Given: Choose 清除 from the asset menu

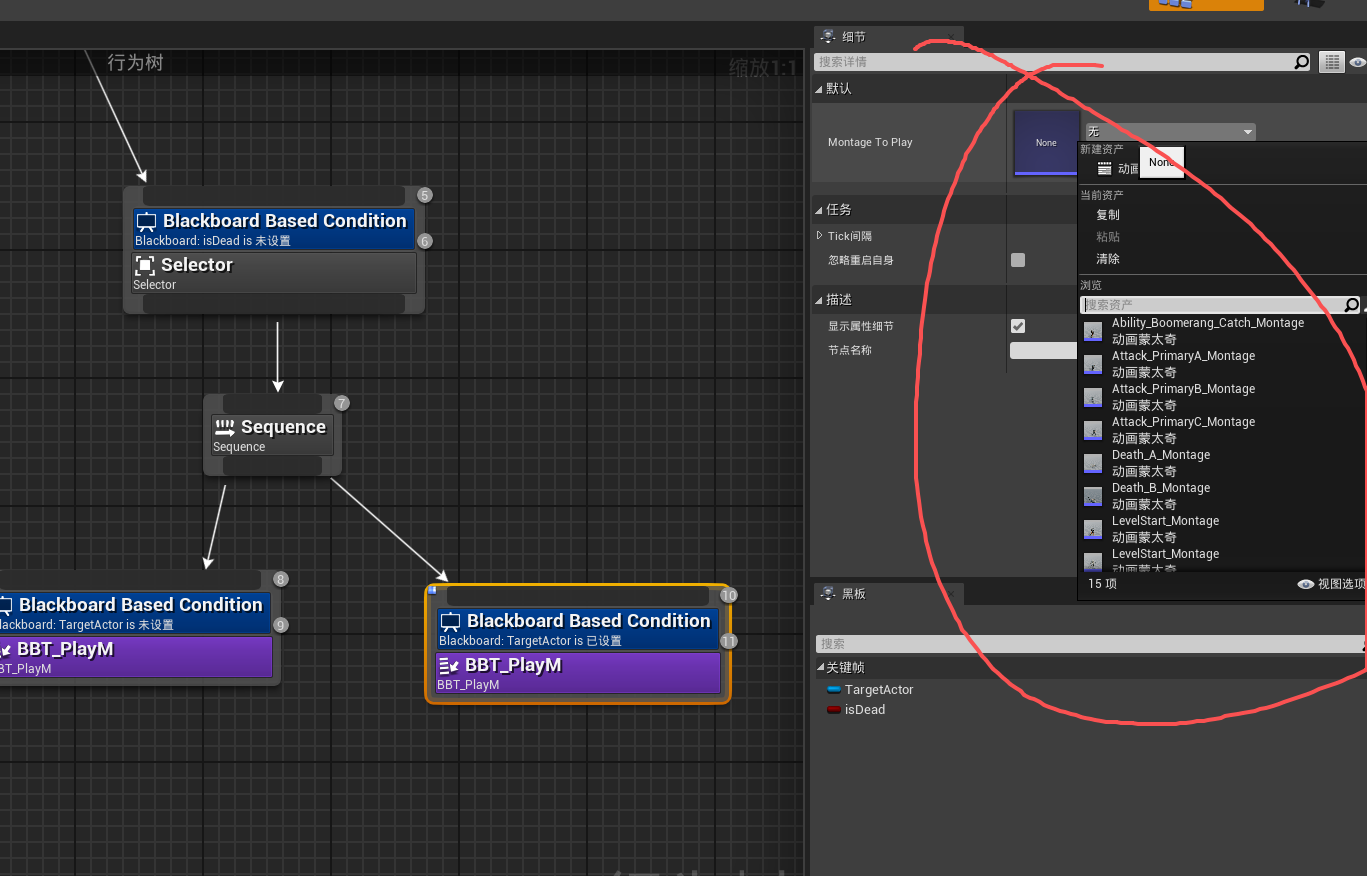Looking at the screenshot, I should click(1108, 259).
